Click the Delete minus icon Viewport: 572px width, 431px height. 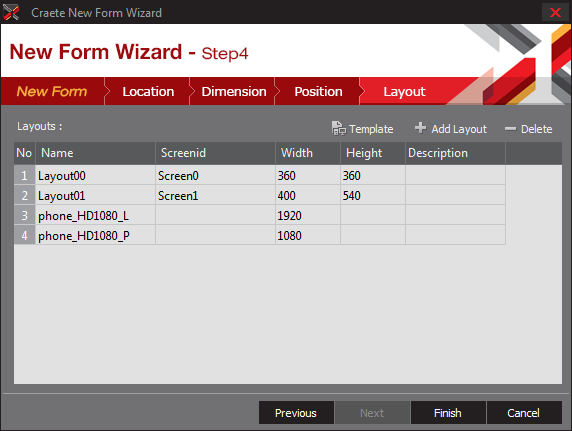coord(510,129)
